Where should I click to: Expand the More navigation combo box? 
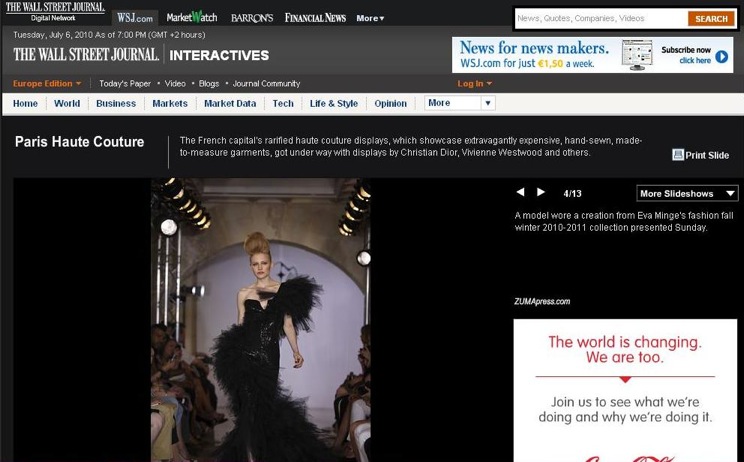[459, 103]
